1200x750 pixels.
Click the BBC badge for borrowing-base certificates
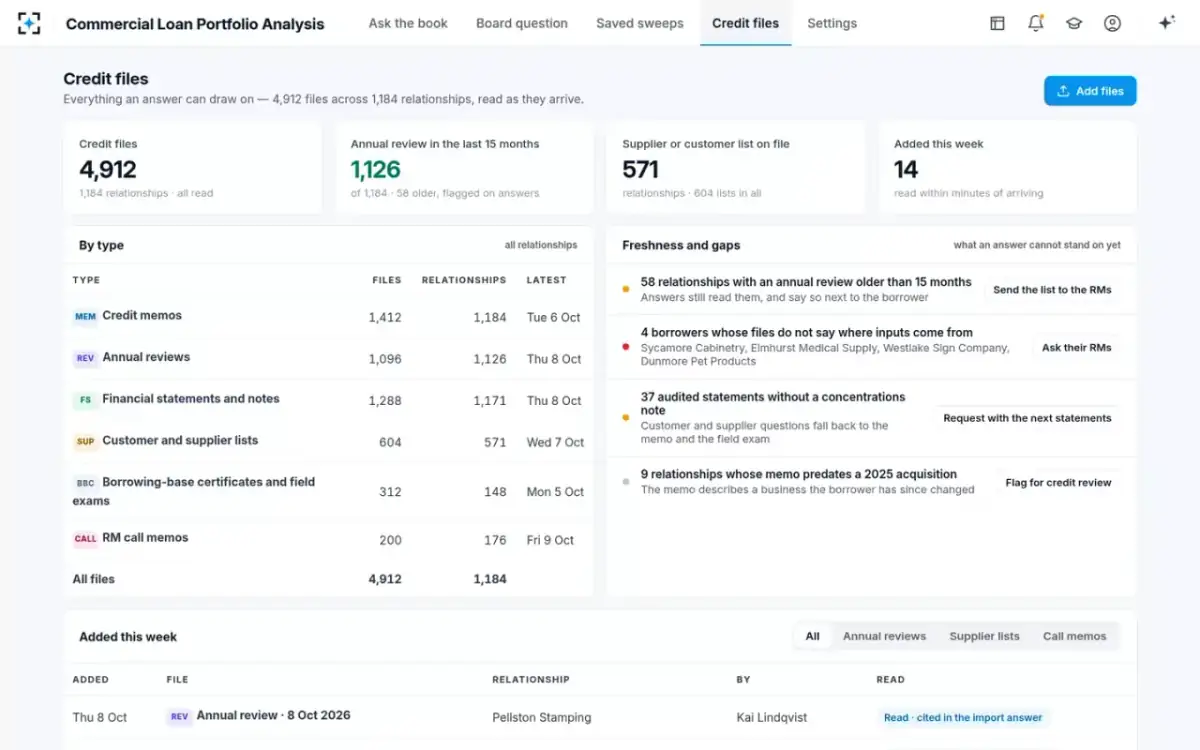click(85, 483)
